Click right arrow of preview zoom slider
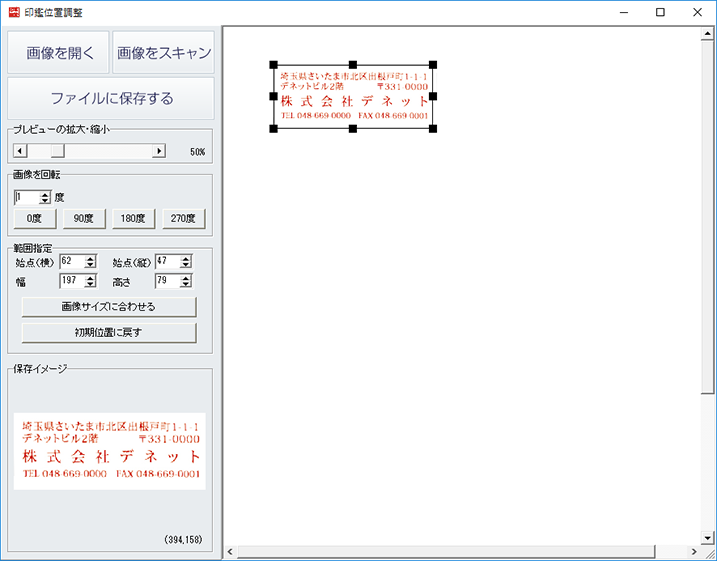This screenshot has height=561, width=717. (159, 150)
